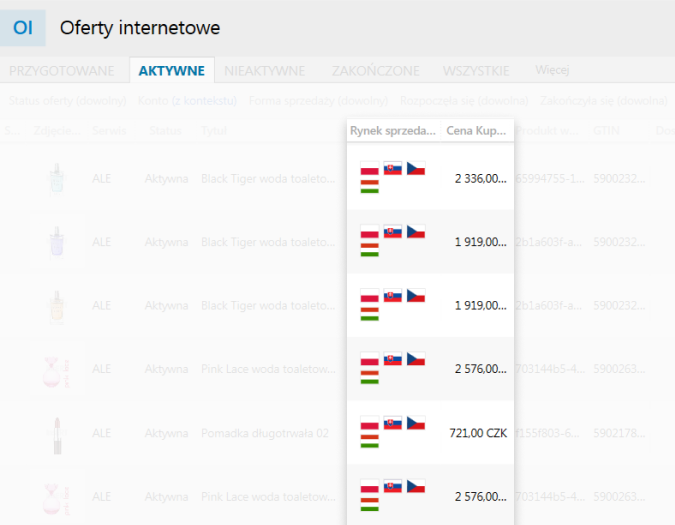Expand the Konto (z kontekstu) filter
Screen dimensions: 675x525
[189, 101]
